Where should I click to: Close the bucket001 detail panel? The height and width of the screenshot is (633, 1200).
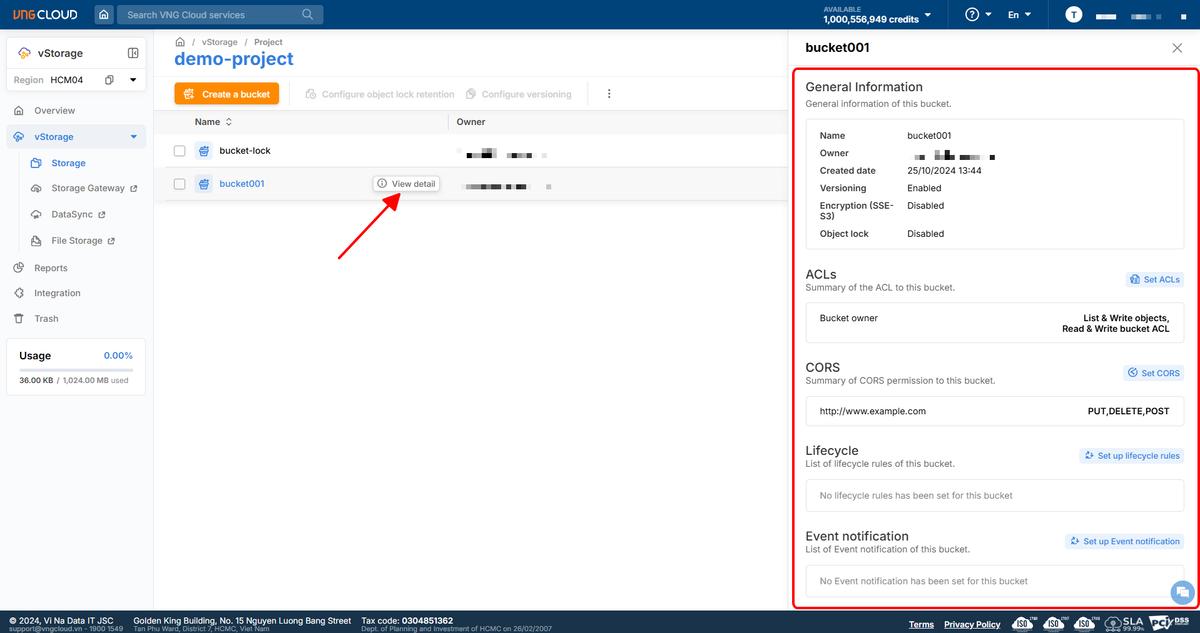[1176, 48]
